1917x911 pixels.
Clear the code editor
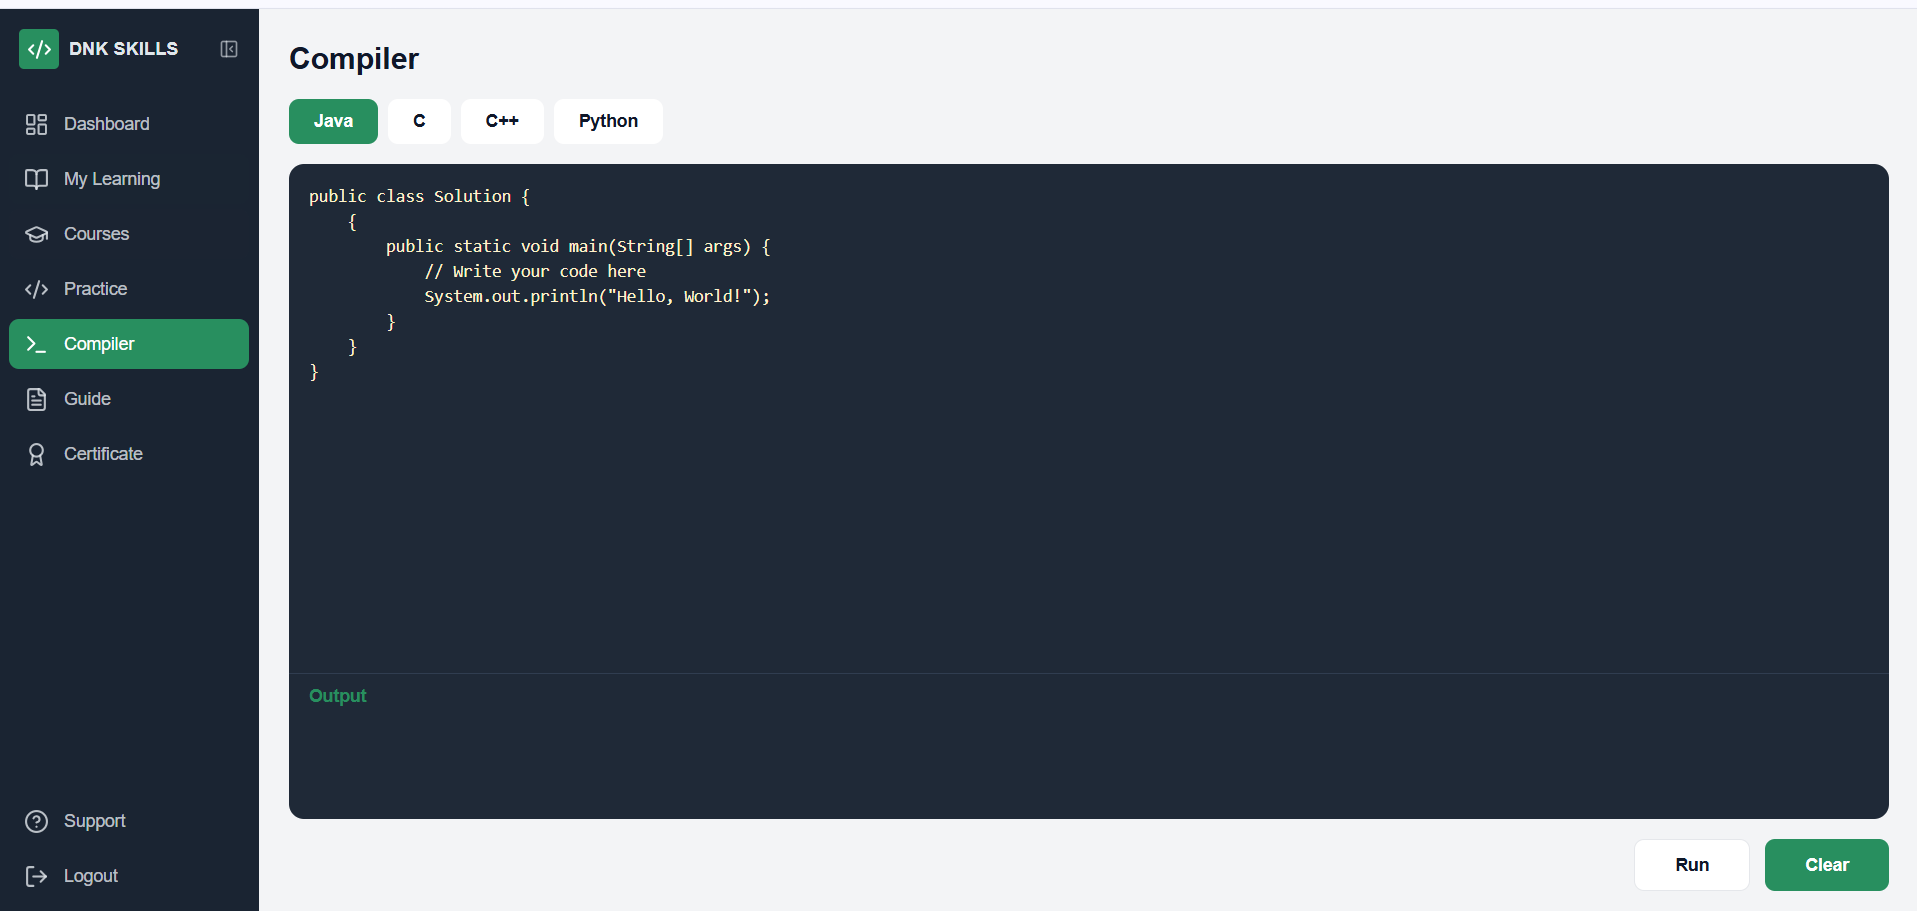(x=1826, y=865)
